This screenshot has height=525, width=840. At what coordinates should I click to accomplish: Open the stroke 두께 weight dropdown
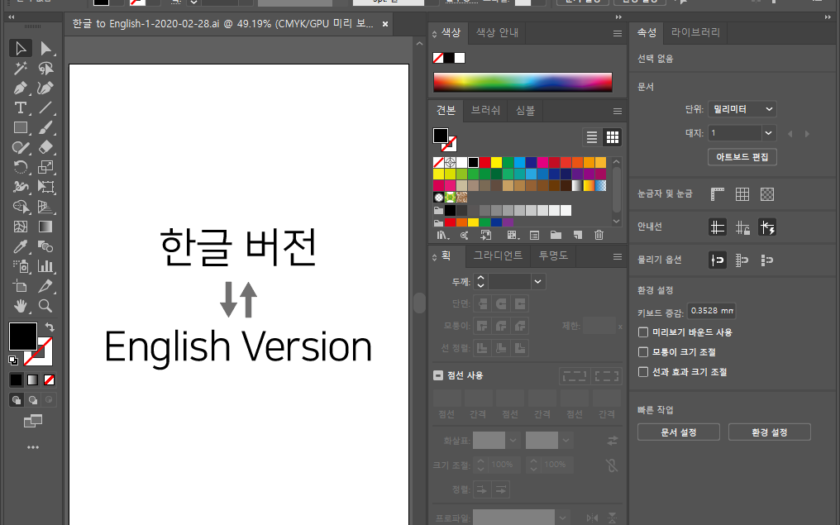538,282
